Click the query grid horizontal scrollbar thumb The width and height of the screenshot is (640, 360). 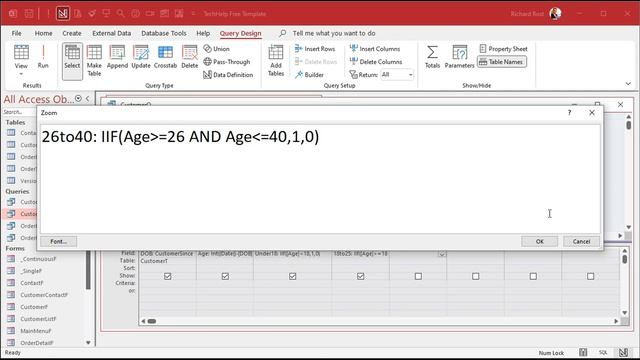151,321
